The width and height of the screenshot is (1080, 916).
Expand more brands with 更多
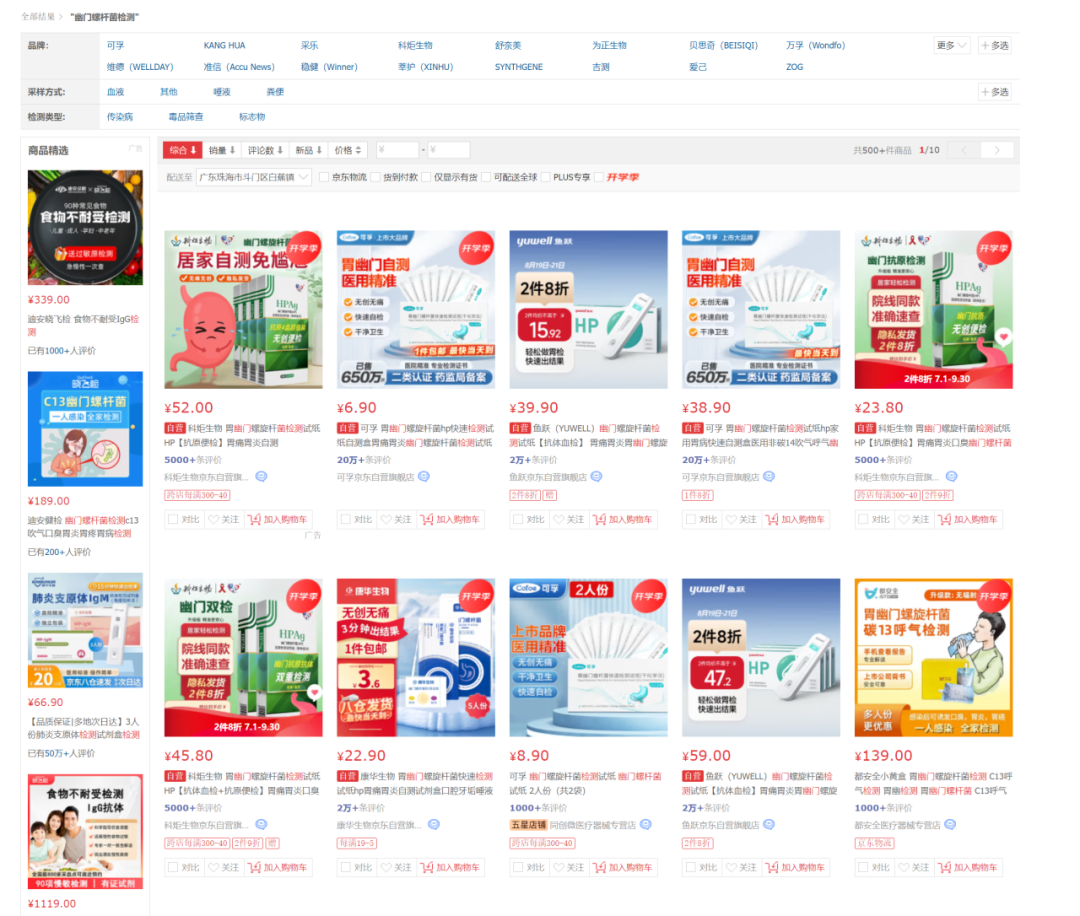pyautogui.click(x=951, y=45)
